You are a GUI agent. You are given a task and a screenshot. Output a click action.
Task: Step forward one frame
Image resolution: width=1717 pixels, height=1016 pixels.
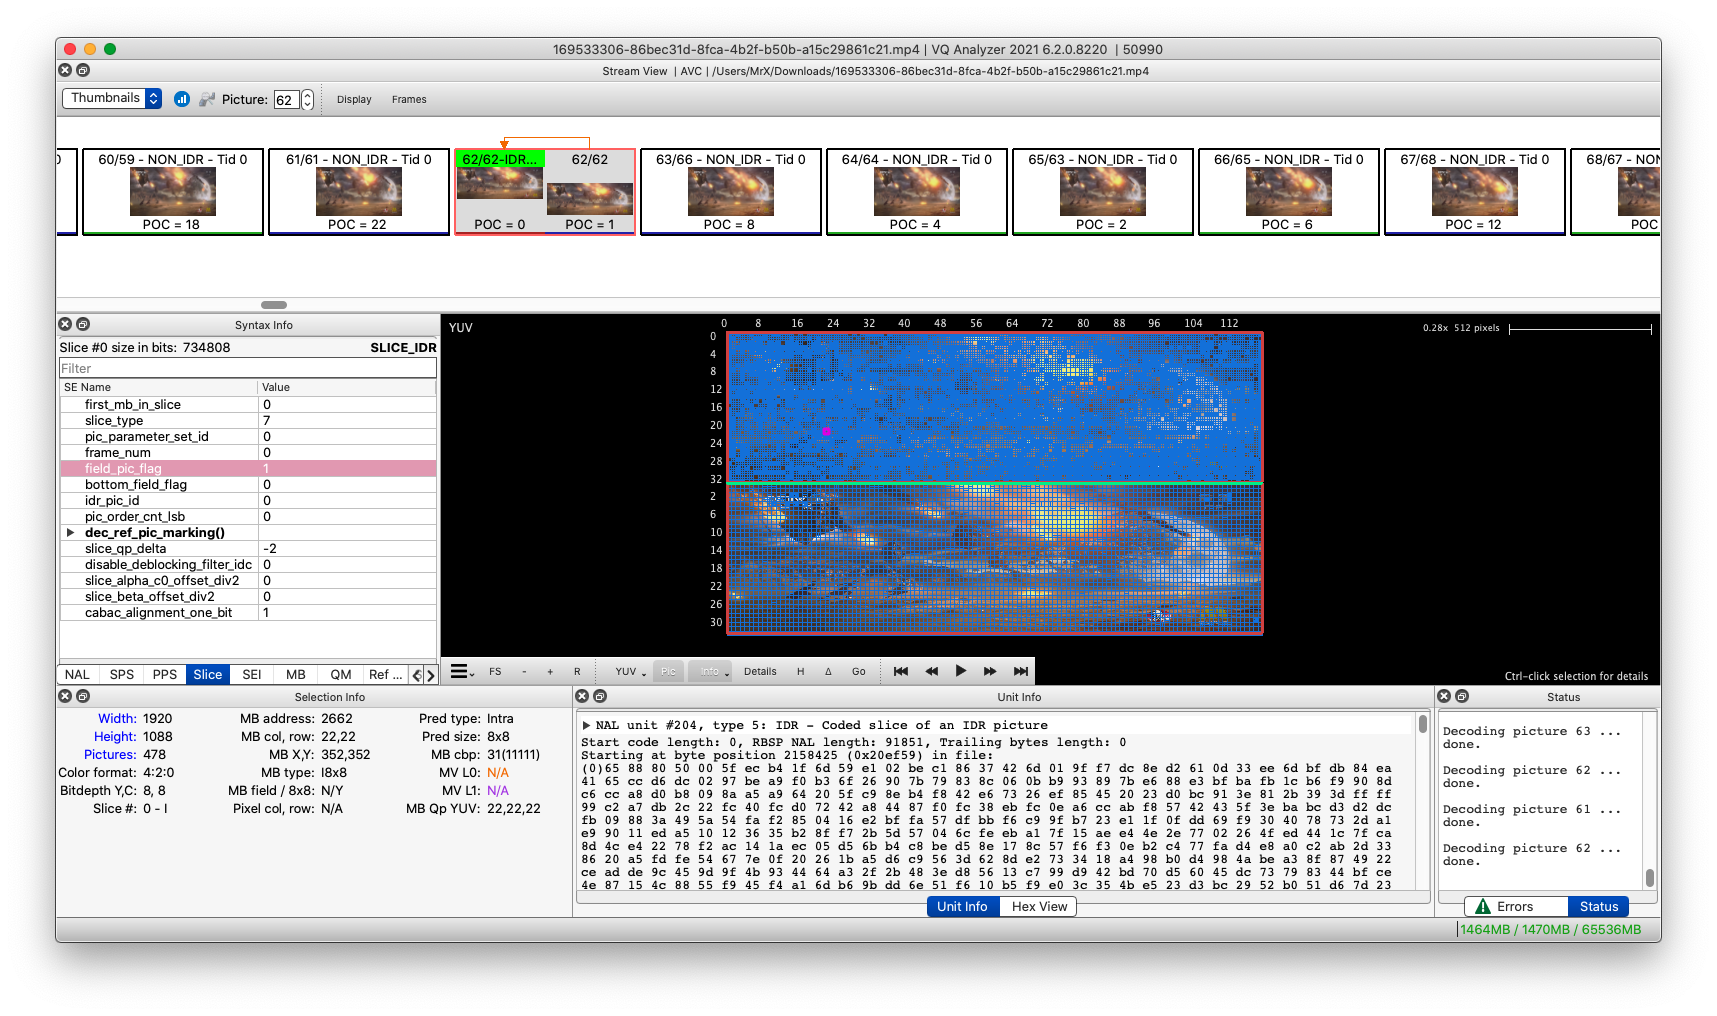coord(990,671)
